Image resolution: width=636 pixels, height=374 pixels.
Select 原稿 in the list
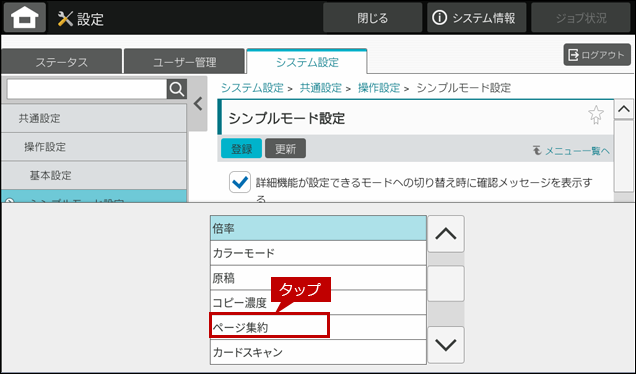pyautogui.click(x=318, y=278)
